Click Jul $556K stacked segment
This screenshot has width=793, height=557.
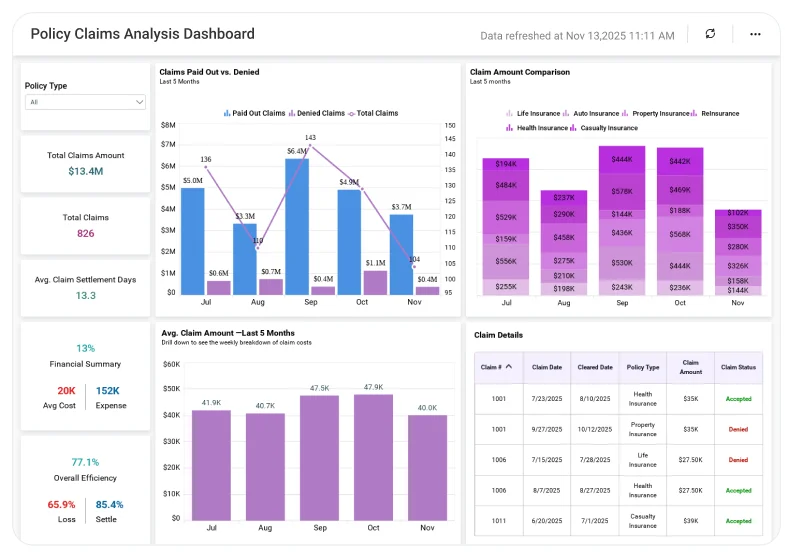click(506, 262)
